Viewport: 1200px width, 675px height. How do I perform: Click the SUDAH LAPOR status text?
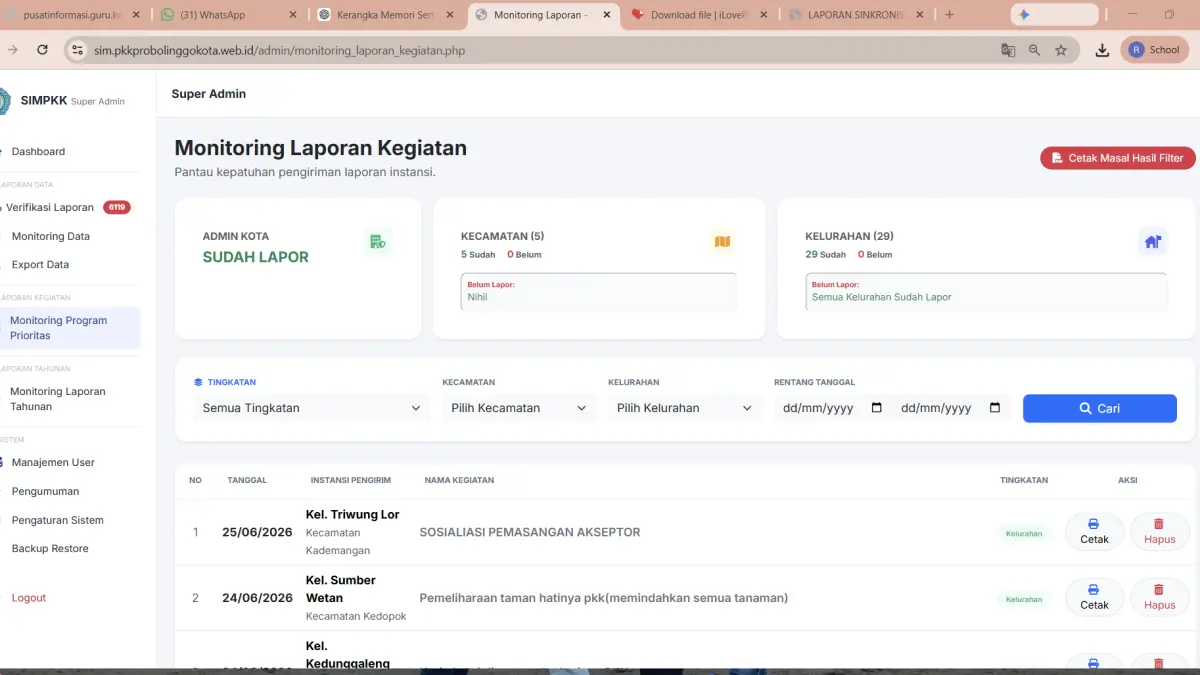[256, 257]
